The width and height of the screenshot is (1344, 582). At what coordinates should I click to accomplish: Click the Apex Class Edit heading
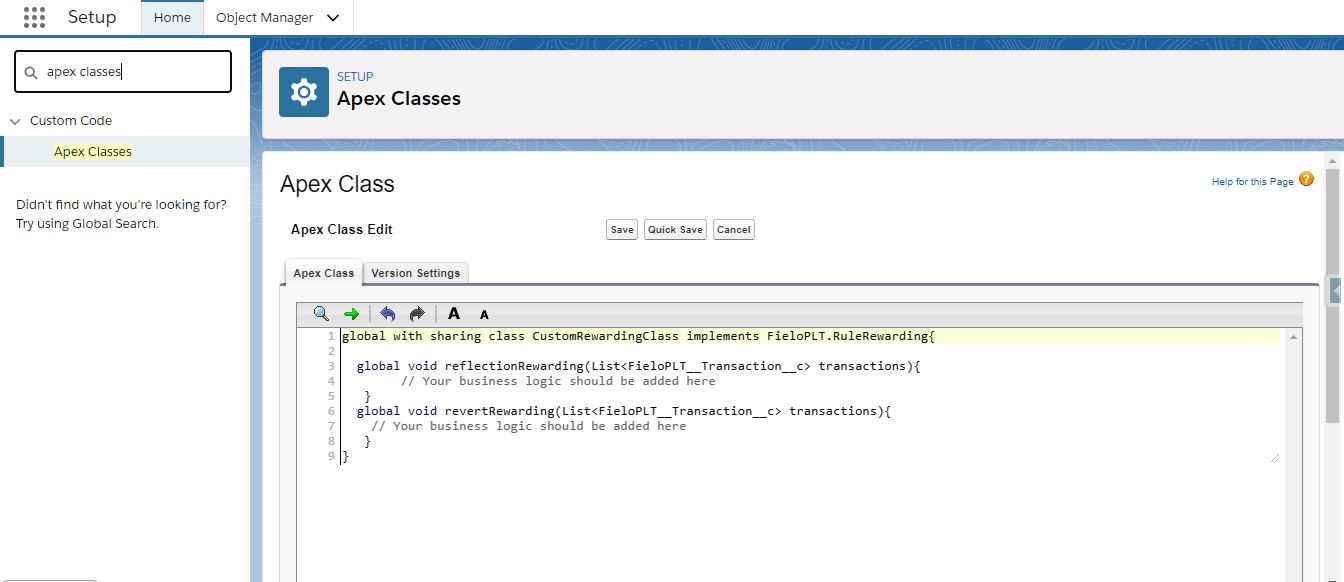pyautogui.click(x=342, y=229)
